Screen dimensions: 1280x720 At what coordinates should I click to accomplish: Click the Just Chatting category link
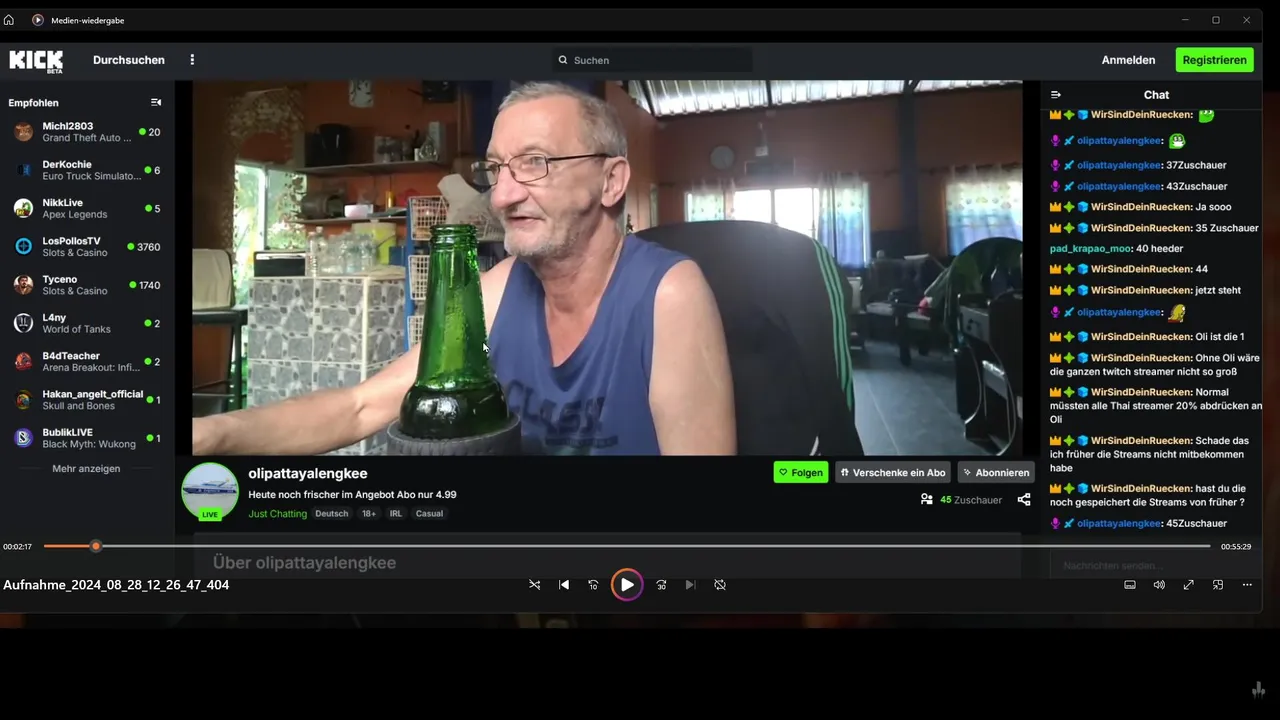(x=277, y=514)
